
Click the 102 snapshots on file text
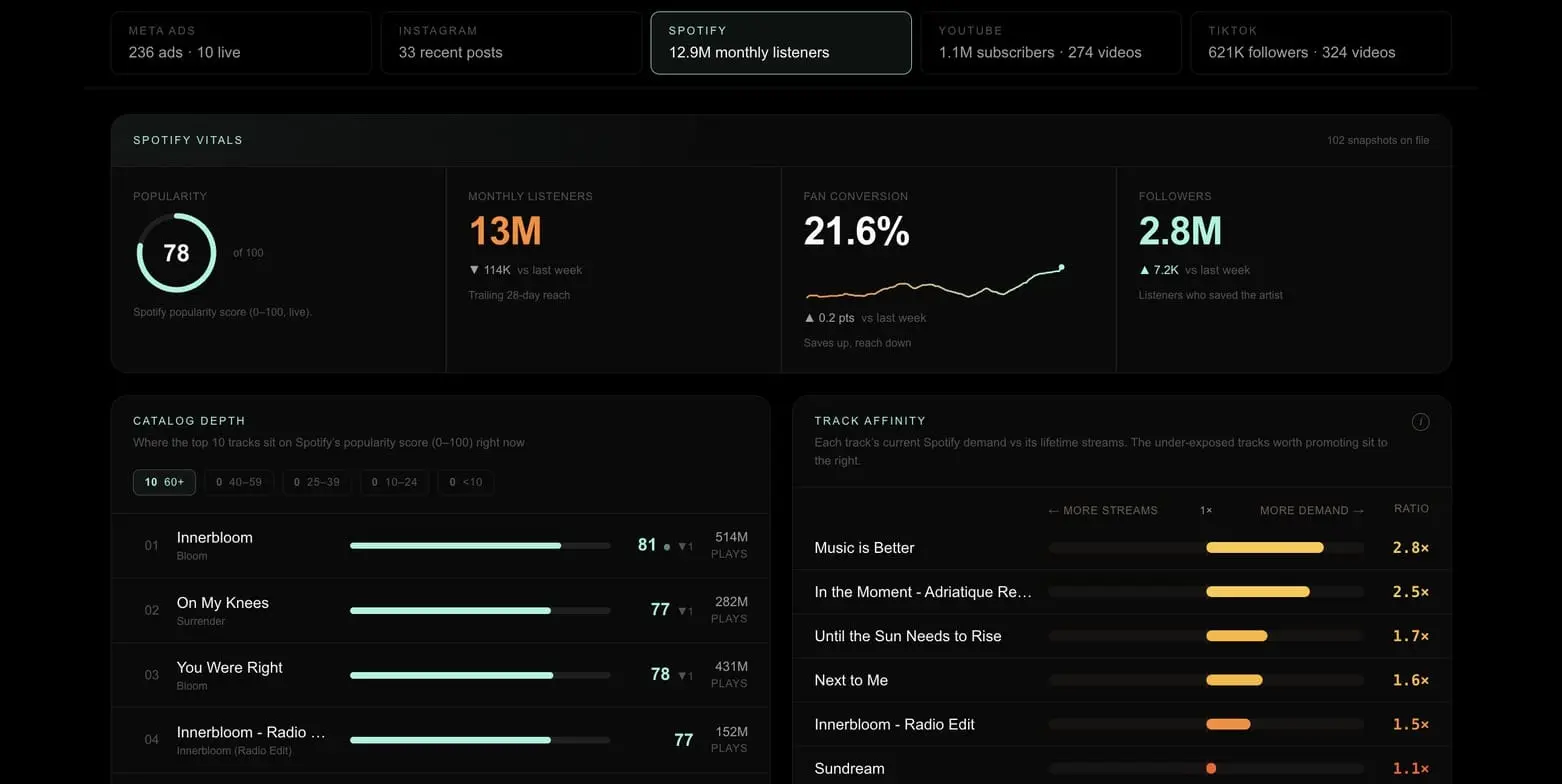[x=1378, y=141]
